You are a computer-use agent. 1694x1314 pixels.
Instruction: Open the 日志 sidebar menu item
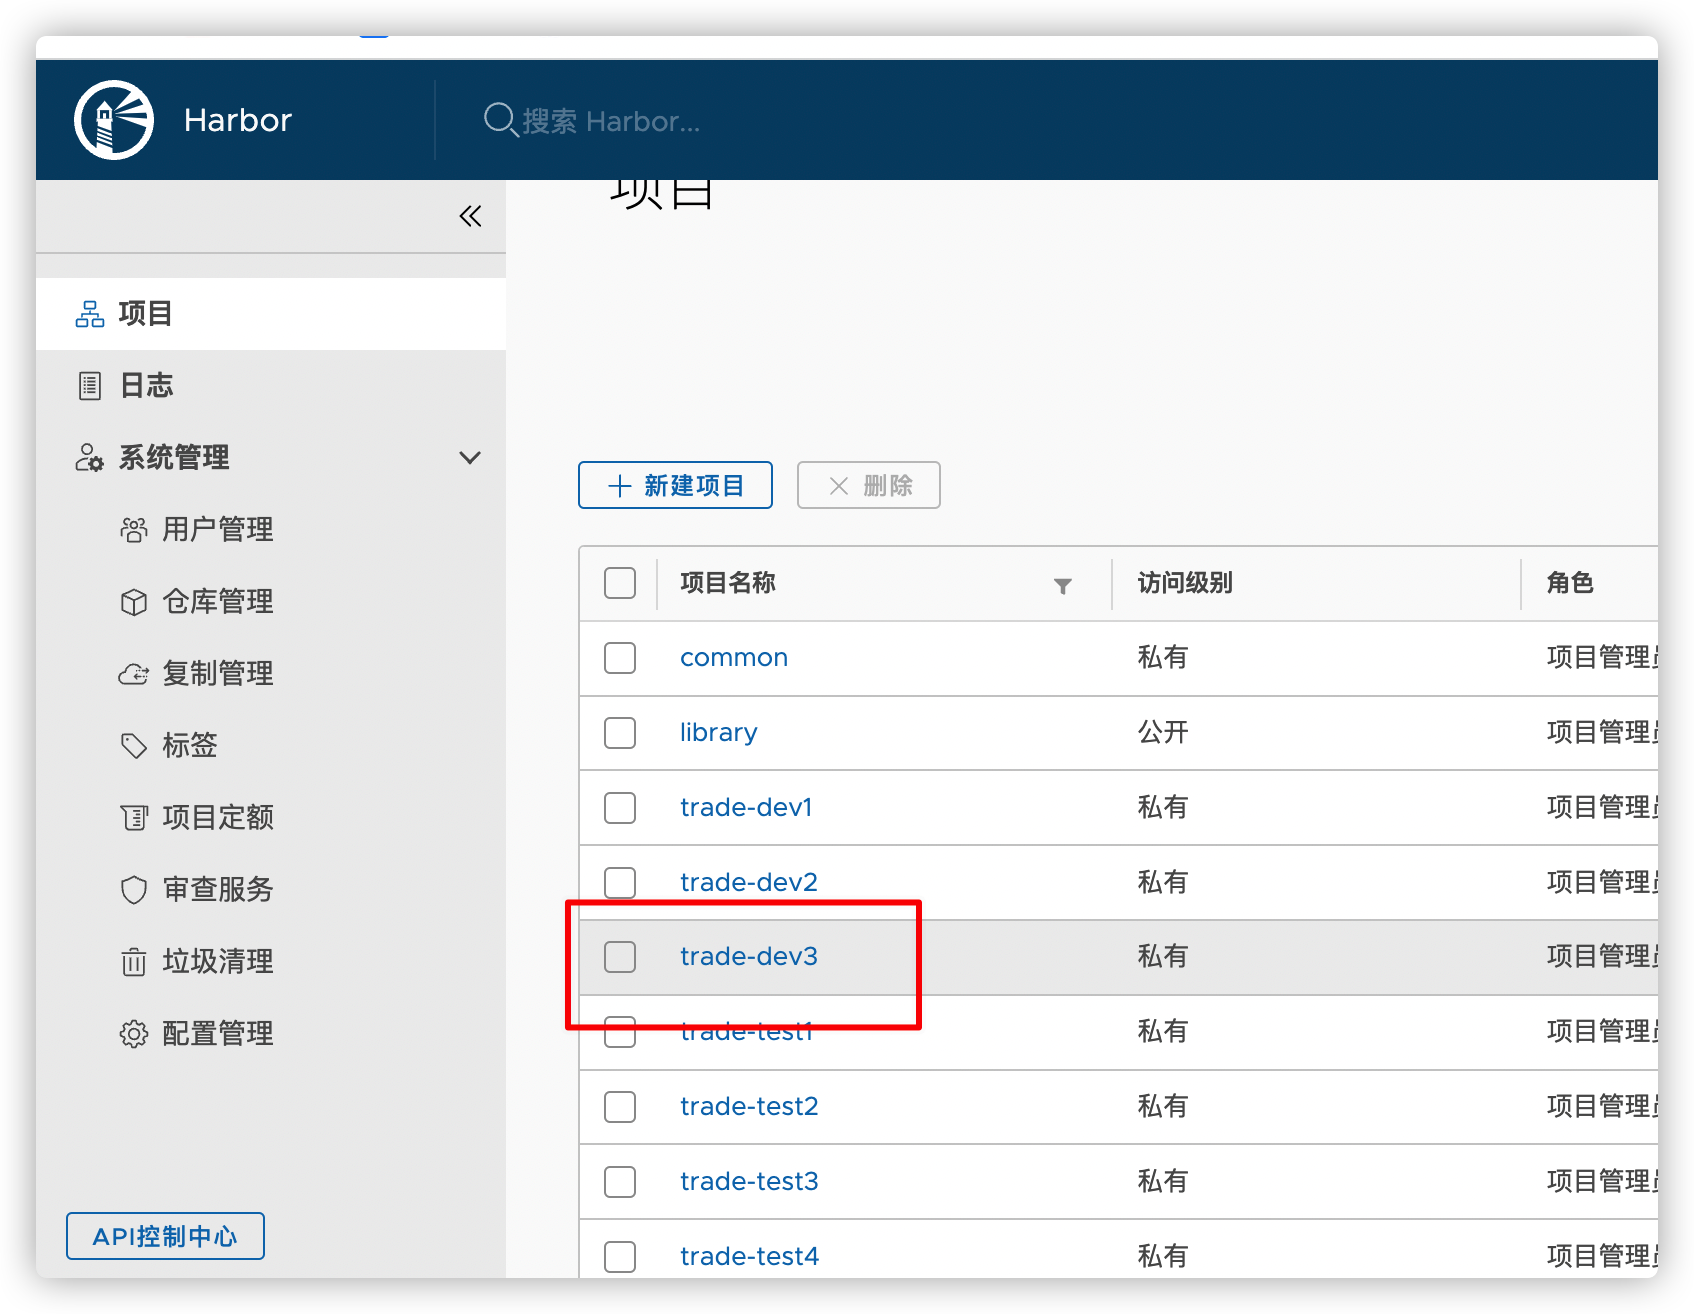[271, 386]
